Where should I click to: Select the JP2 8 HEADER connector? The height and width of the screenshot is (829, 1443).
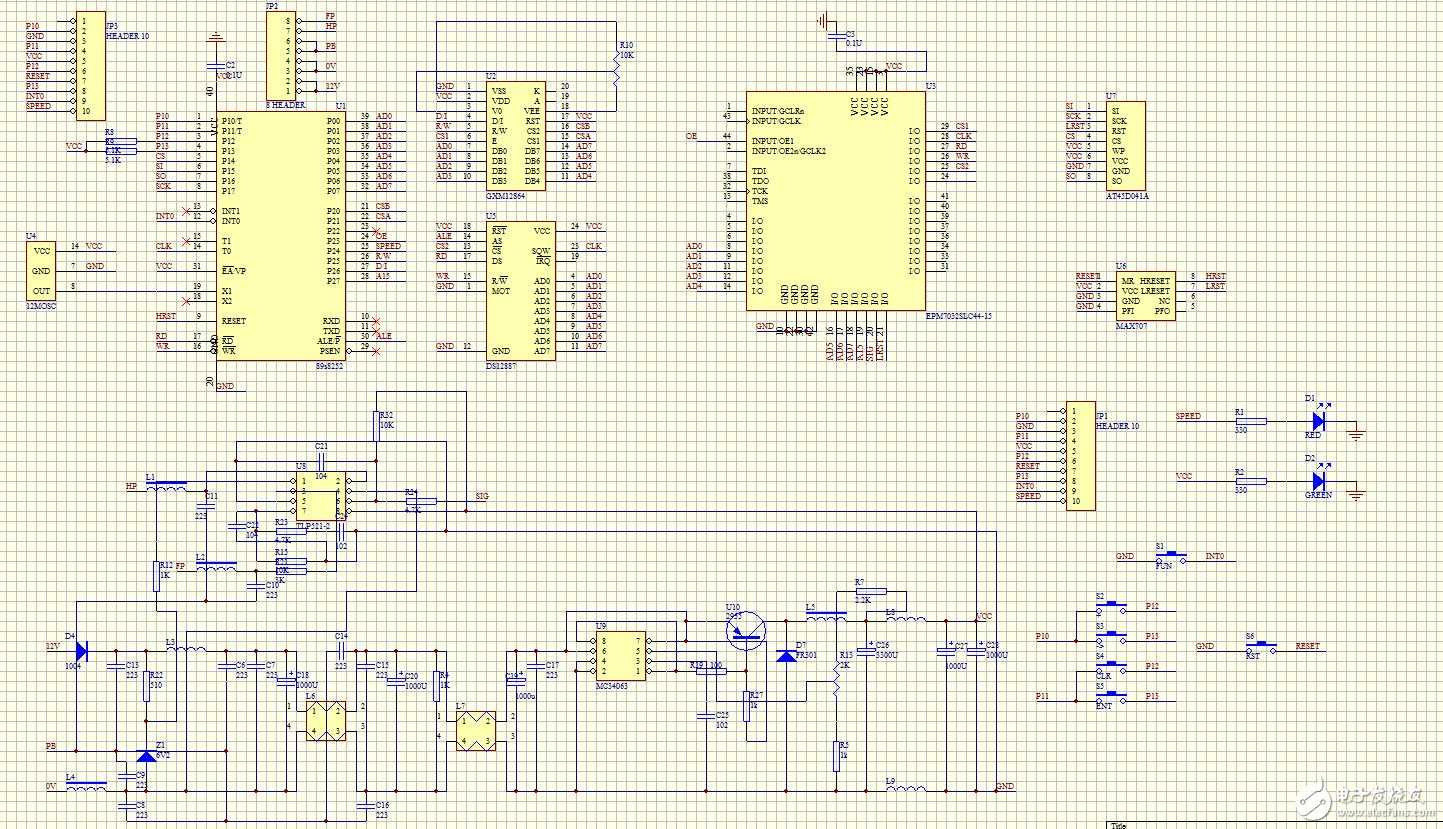click(281, 56)
